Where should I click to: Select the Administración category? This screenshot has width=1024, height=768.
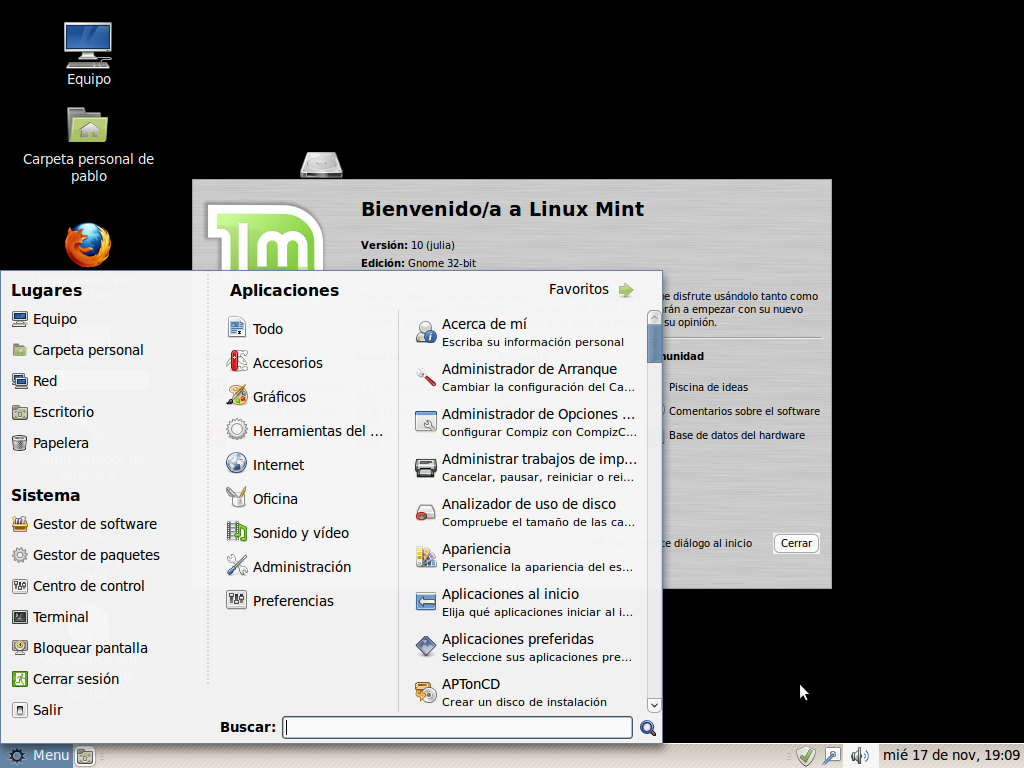(x=289, y=566)
